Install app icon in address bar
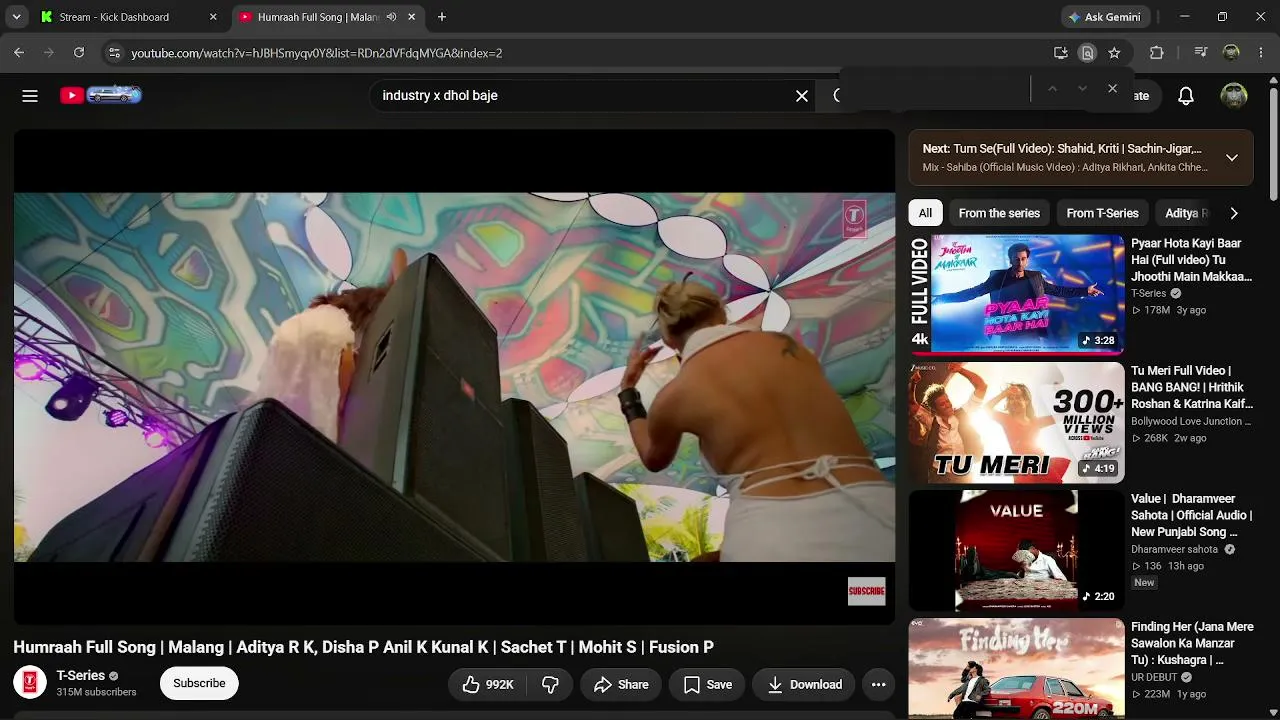The height and width of the screenshot is (720, 1280). (1061, 53)
